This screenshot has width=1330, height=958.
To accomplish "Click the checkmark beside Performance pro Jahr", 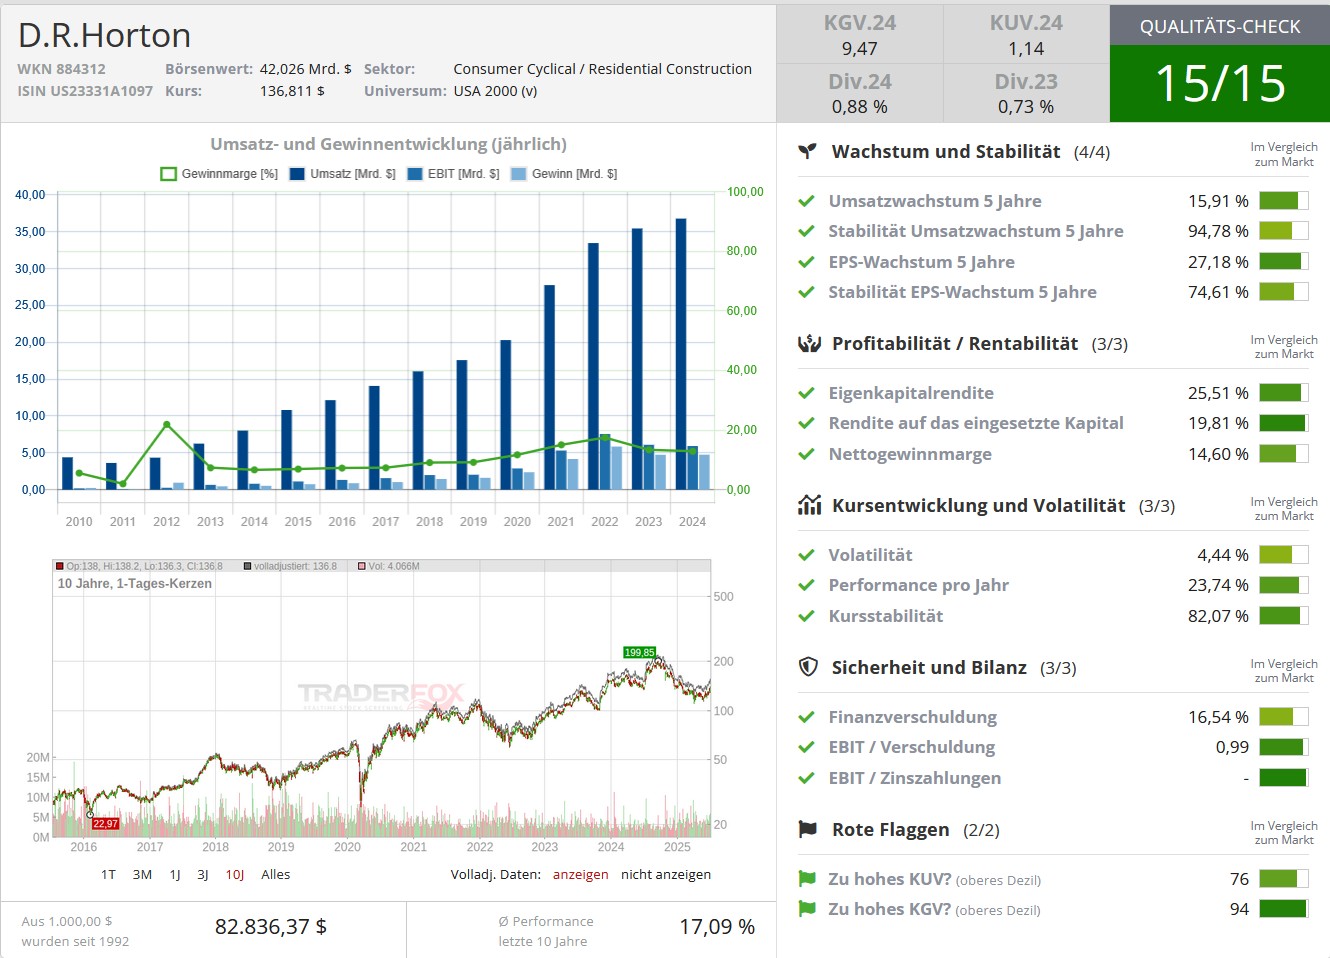I will pyautogui.click(x=806, y=585).
